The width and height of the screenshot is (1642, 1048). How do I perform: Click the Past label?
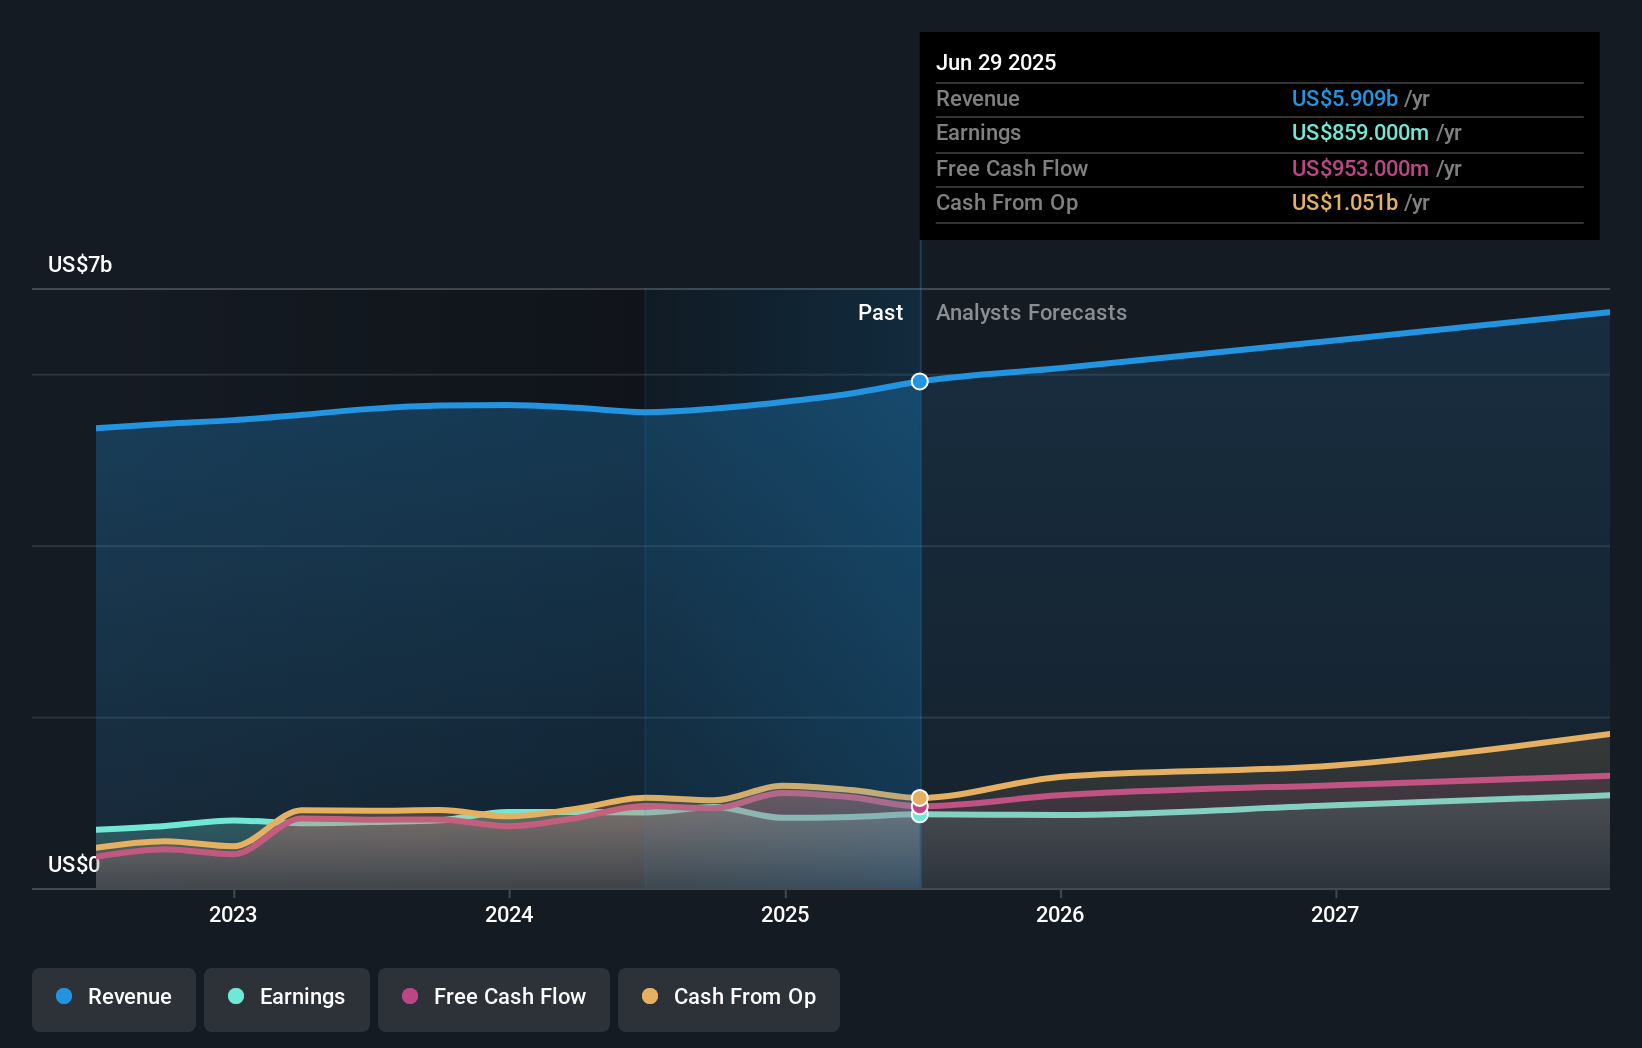(880, 312)
